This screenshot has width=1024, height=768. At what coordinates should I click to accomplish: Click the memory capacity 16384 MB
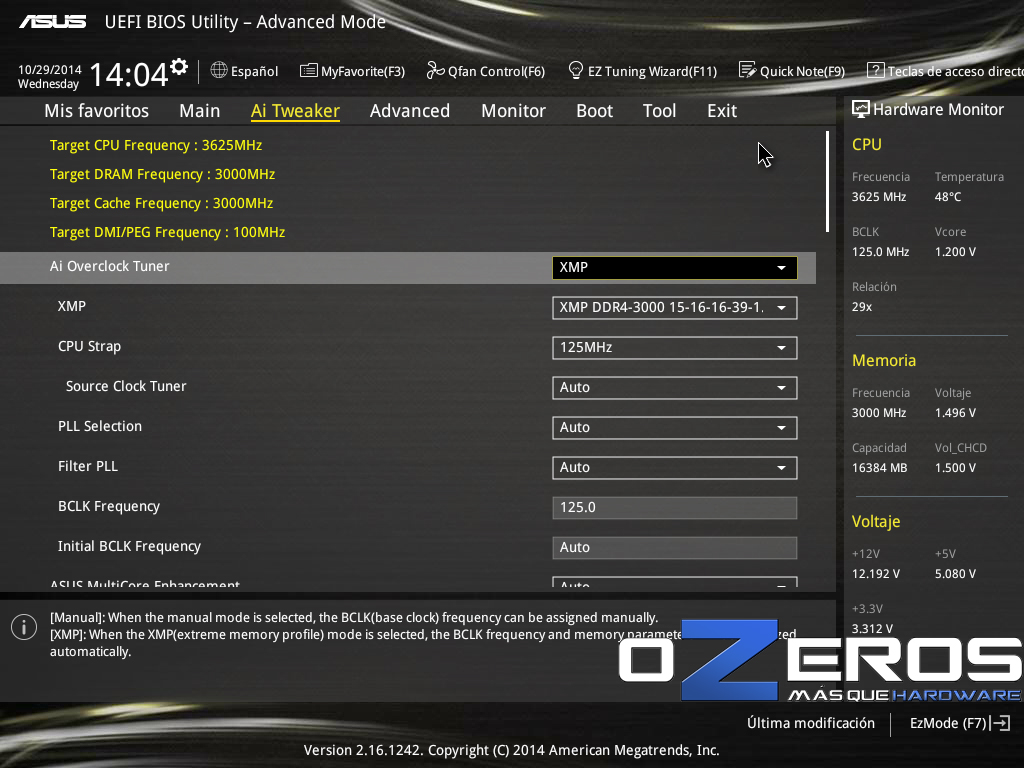pyautogui.click(x=880, y=468)
